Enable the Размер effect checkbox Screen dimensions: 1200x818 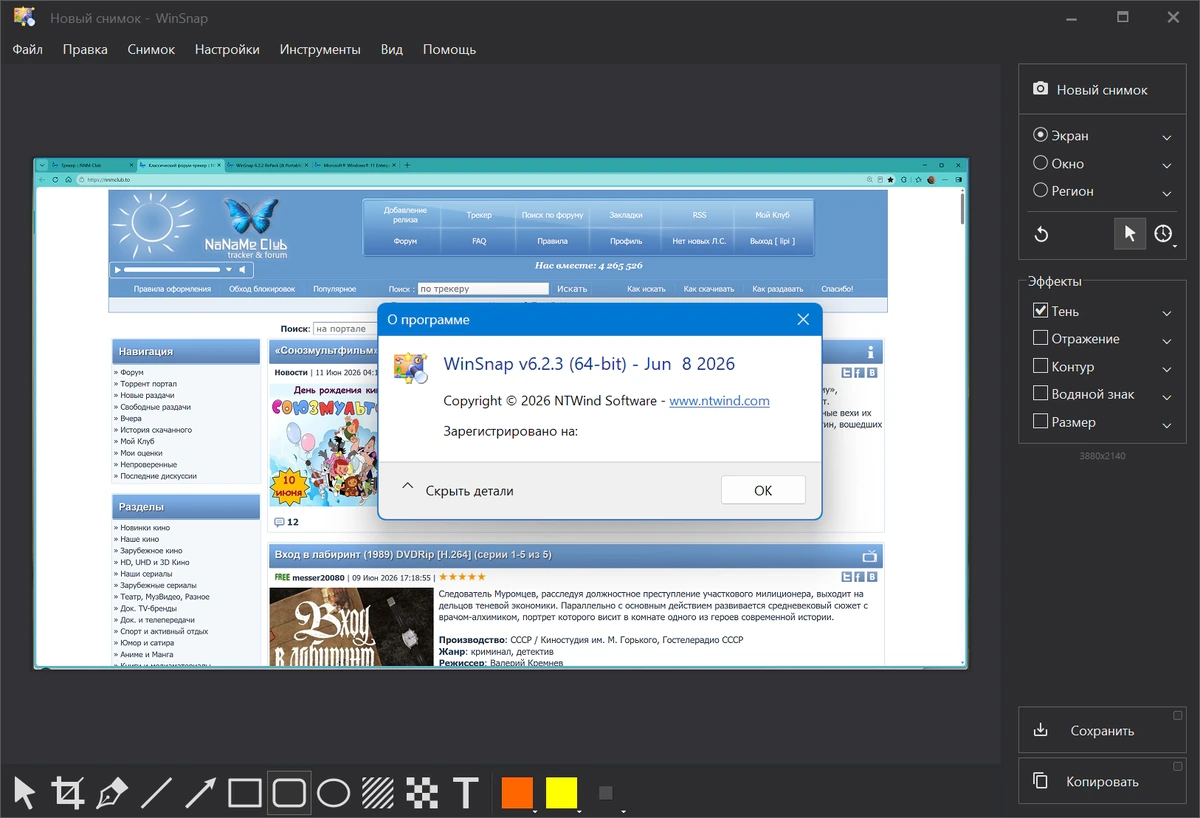click(x=1040, y=421)
